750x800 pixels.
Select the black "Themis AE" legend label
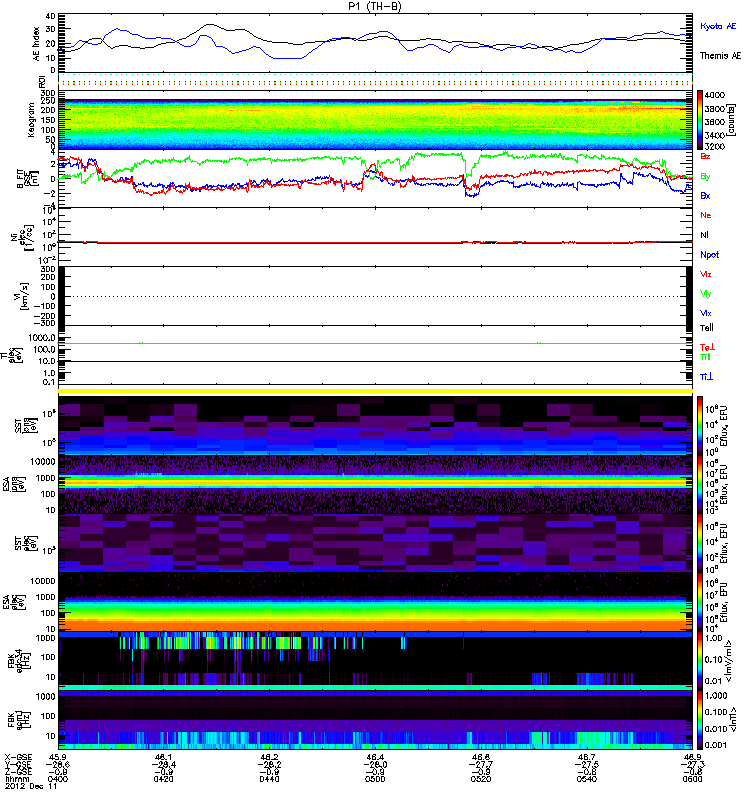pos(720,56)
